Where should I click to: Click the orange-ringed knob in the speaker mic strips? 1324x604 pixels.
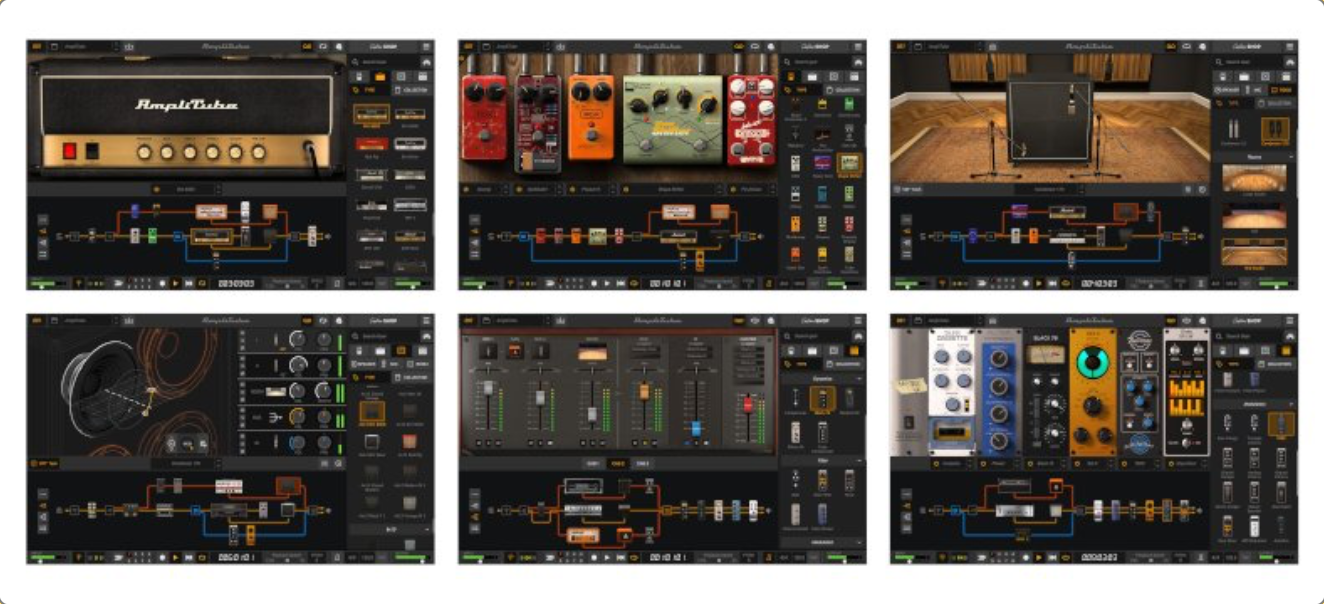click(296, 417)
